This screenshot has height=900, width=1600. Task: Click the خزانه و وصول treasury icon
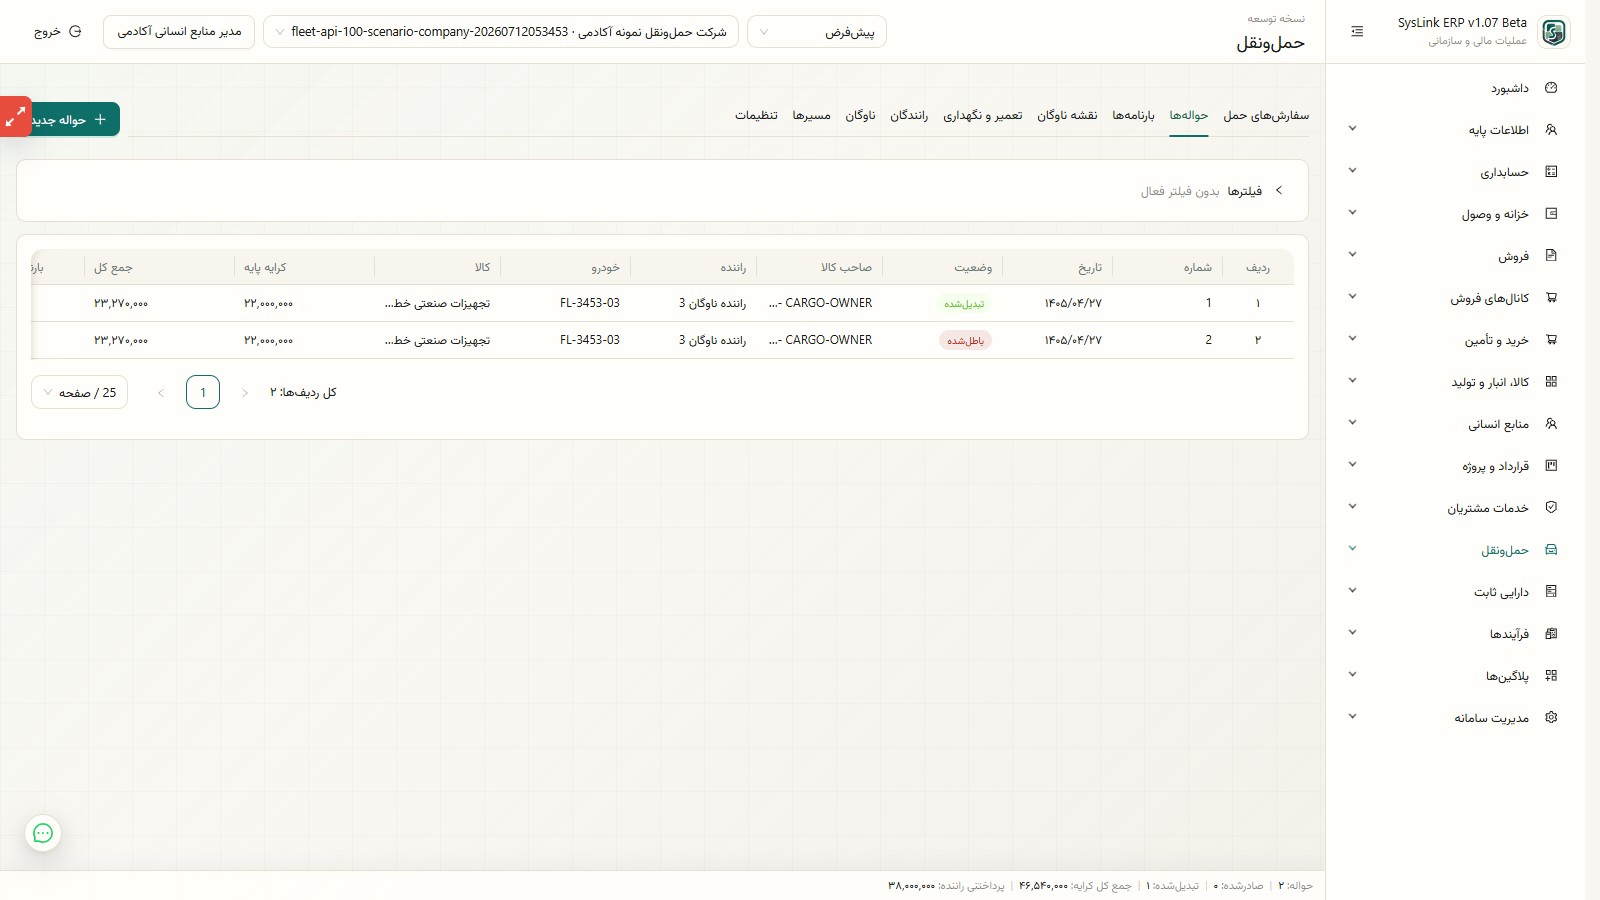[x=1551, y=214]
